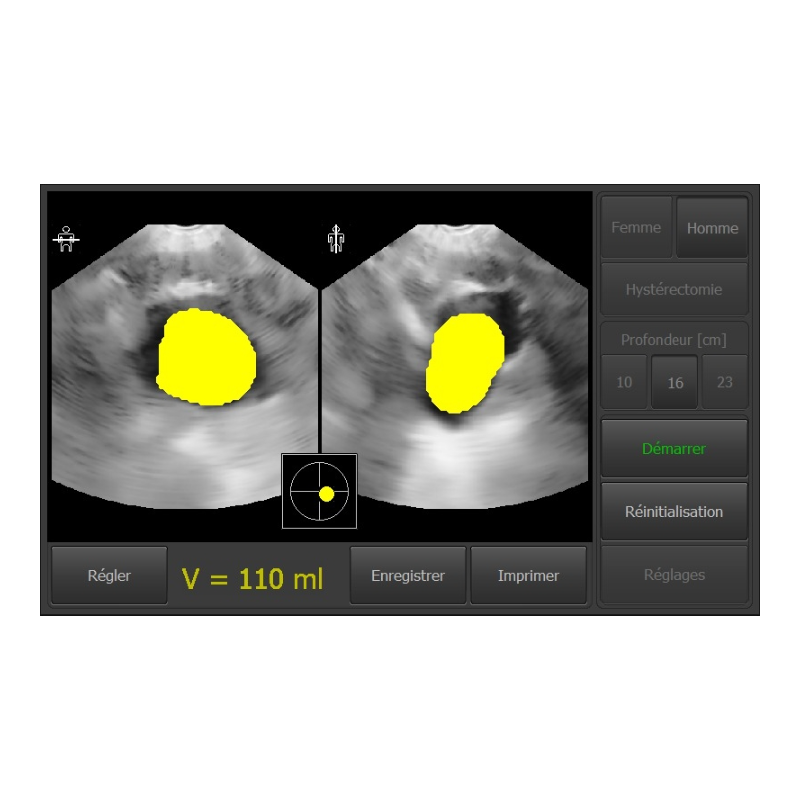The width and height of the screenshot is (800, 800).
Task: Click the Profondeur [cm] label
Action: 674,339
